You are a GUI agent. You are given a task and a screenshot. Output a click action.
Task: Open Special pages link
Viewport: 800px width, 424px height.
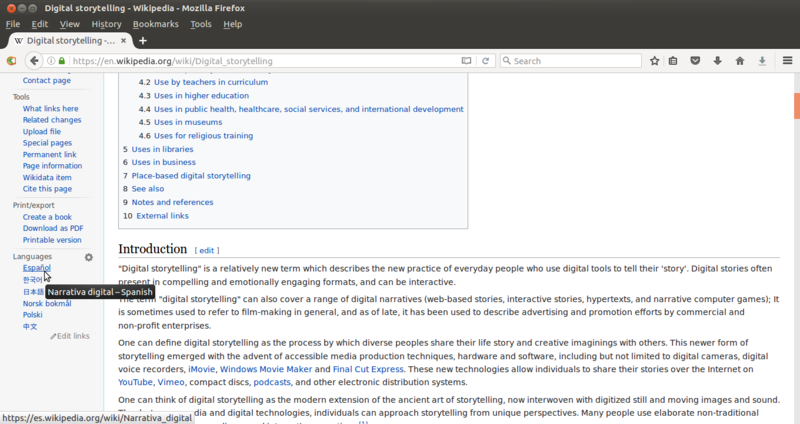point(47,143)
